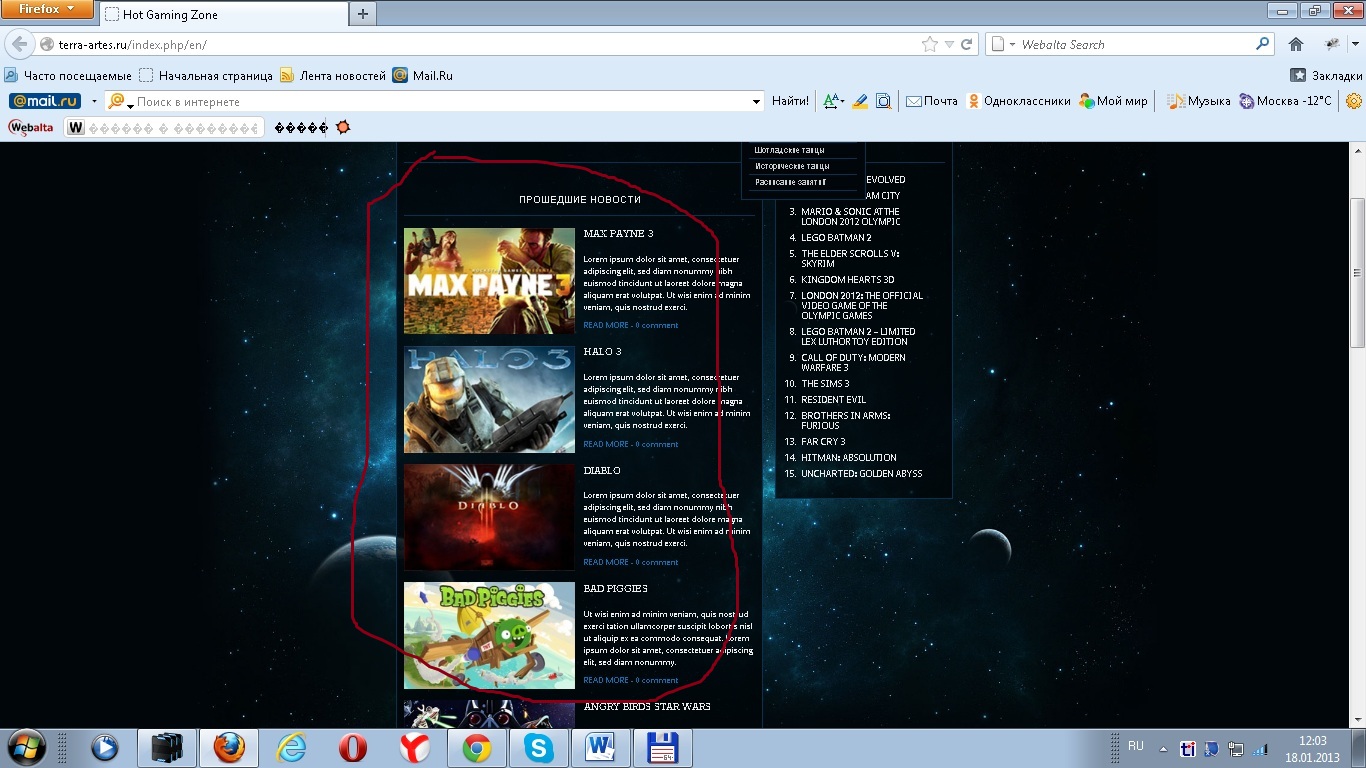Screen dimensions: 1366x768
Task: Select 'Исторические танцы' menu entry
Action: tap(792, 166)
